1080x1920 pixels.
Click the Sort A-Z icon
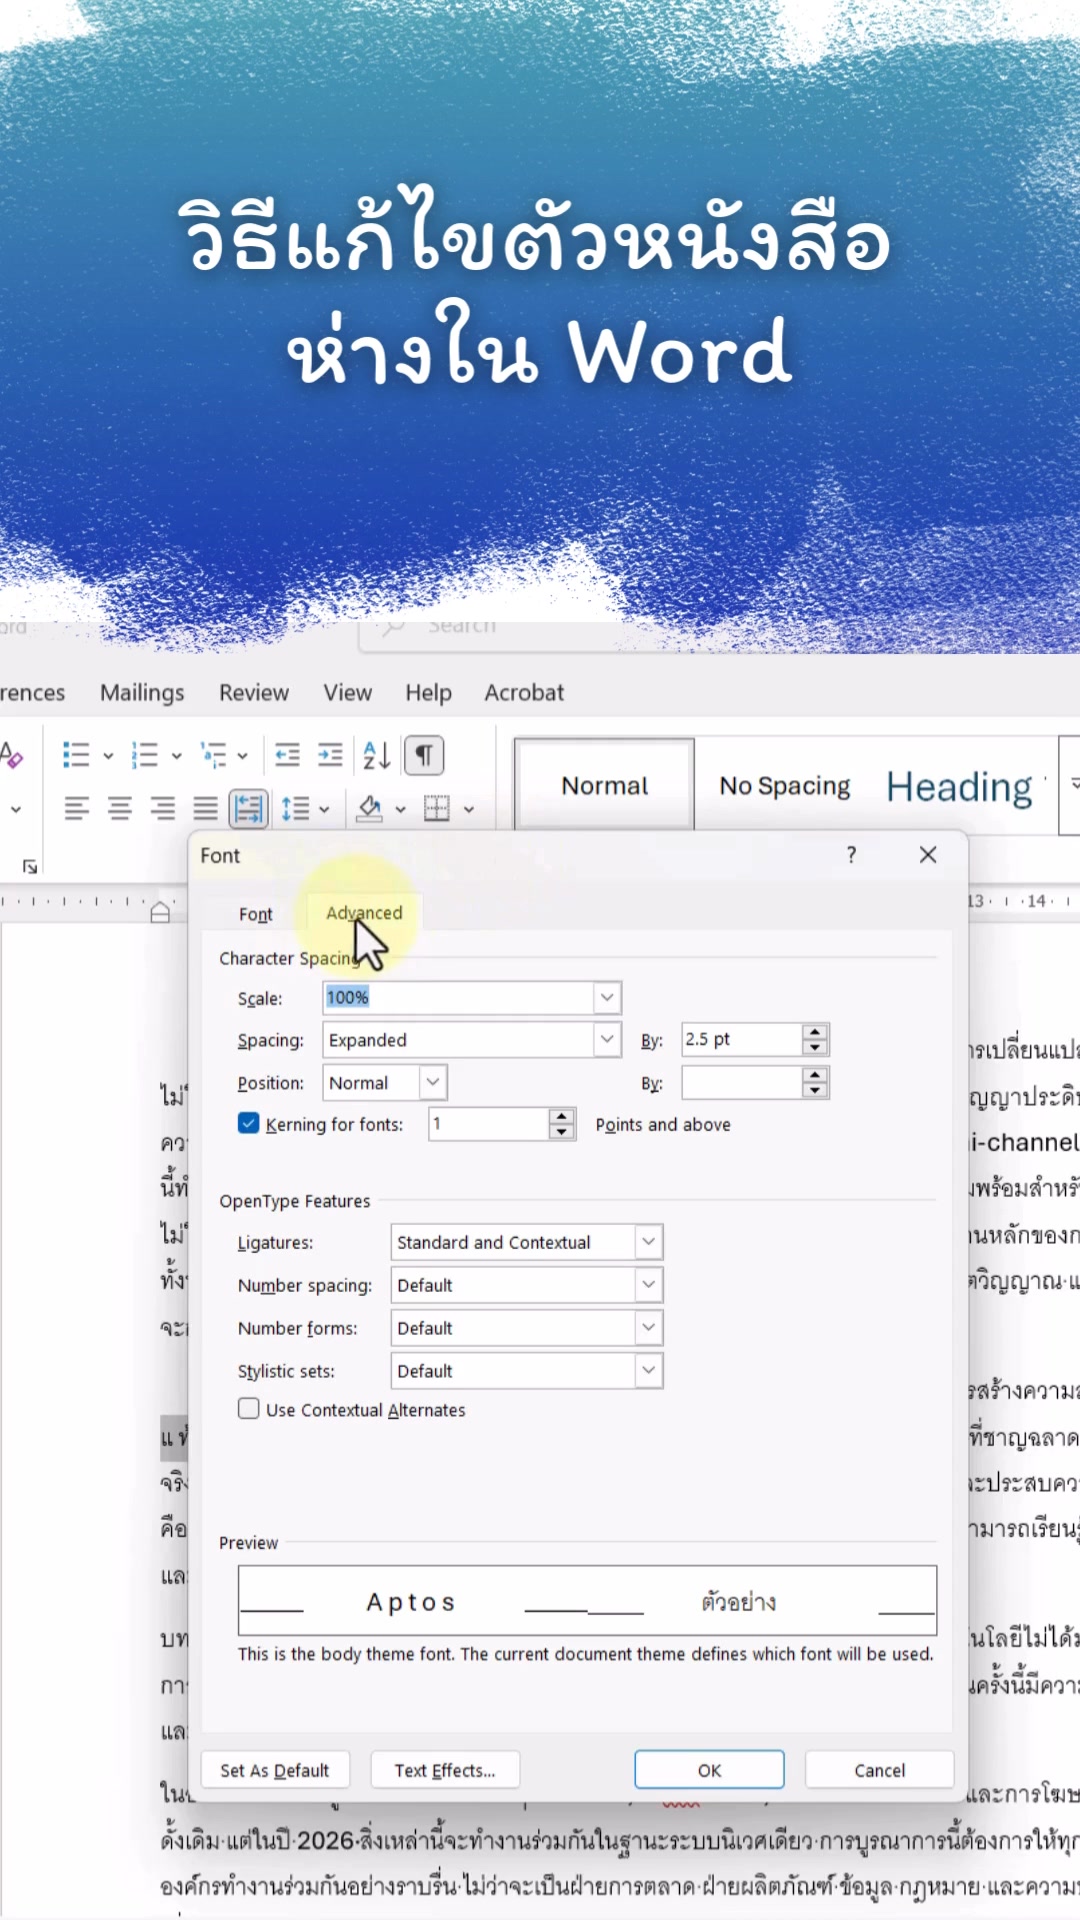coord(376,755)
